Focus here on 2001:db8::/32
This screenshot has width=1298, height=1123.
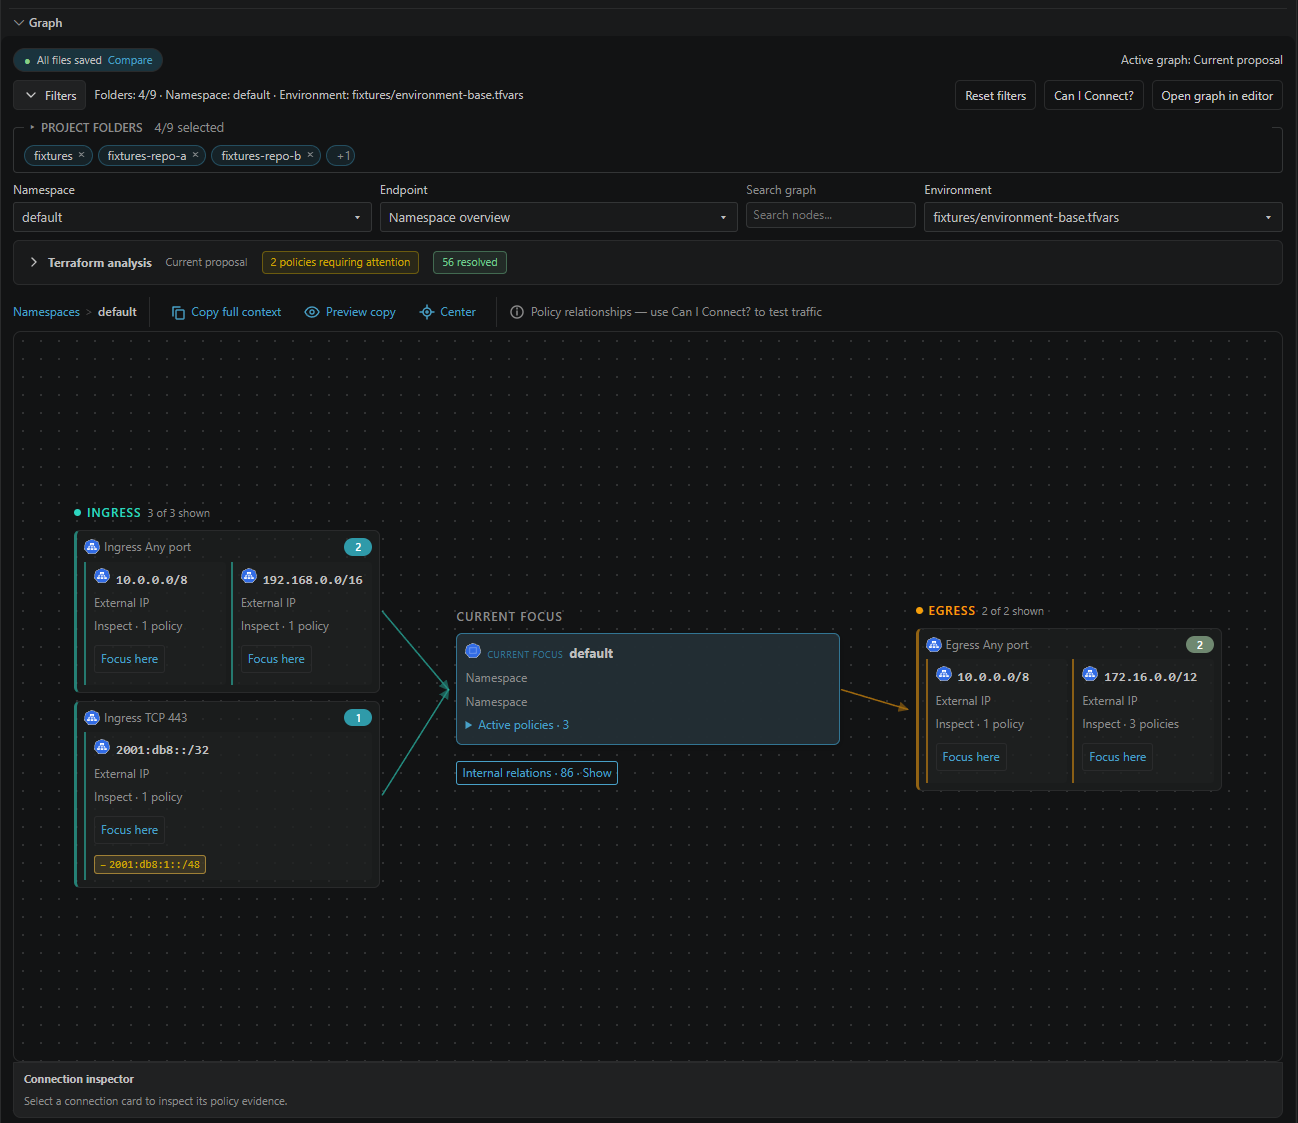[x=129, y=830]
